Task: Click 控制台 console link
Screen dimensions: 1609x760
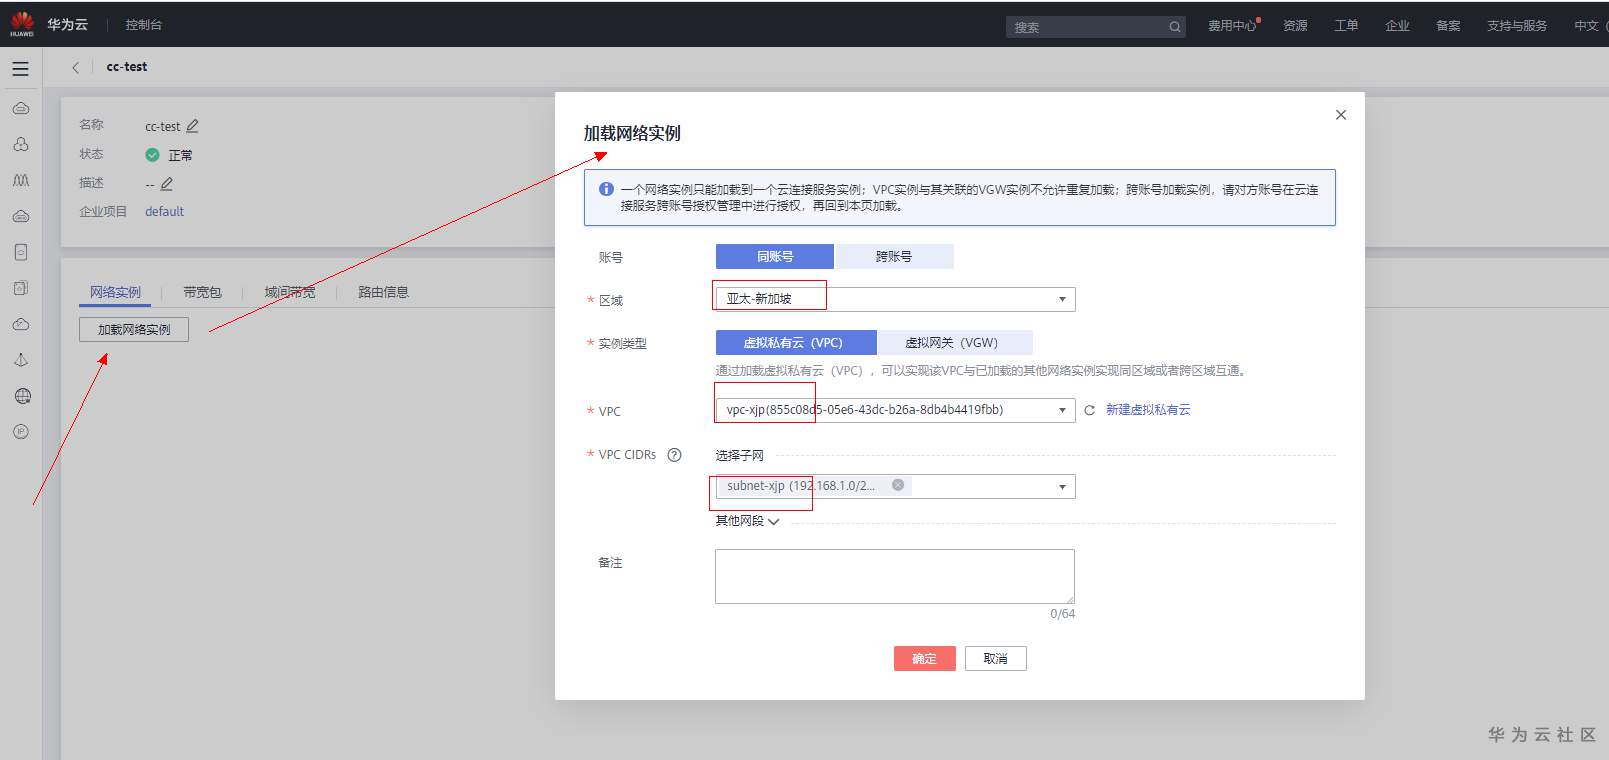Action: coord(144,25)
